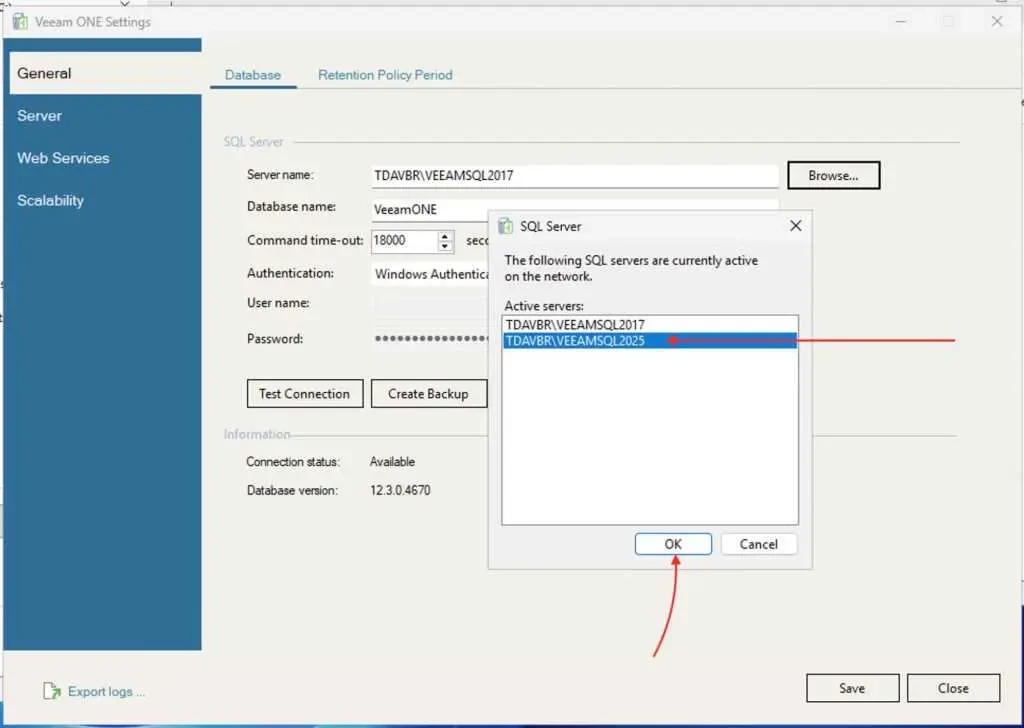This screenshot has height=728, width=1024.
Task: Save the Veeam ONE settings
Action: pyautogui.click(x=852, y=688)
